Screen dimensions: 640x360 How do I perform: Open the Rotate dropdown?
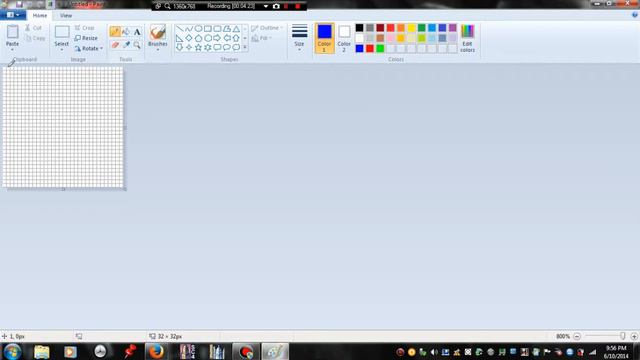[89, 48]
